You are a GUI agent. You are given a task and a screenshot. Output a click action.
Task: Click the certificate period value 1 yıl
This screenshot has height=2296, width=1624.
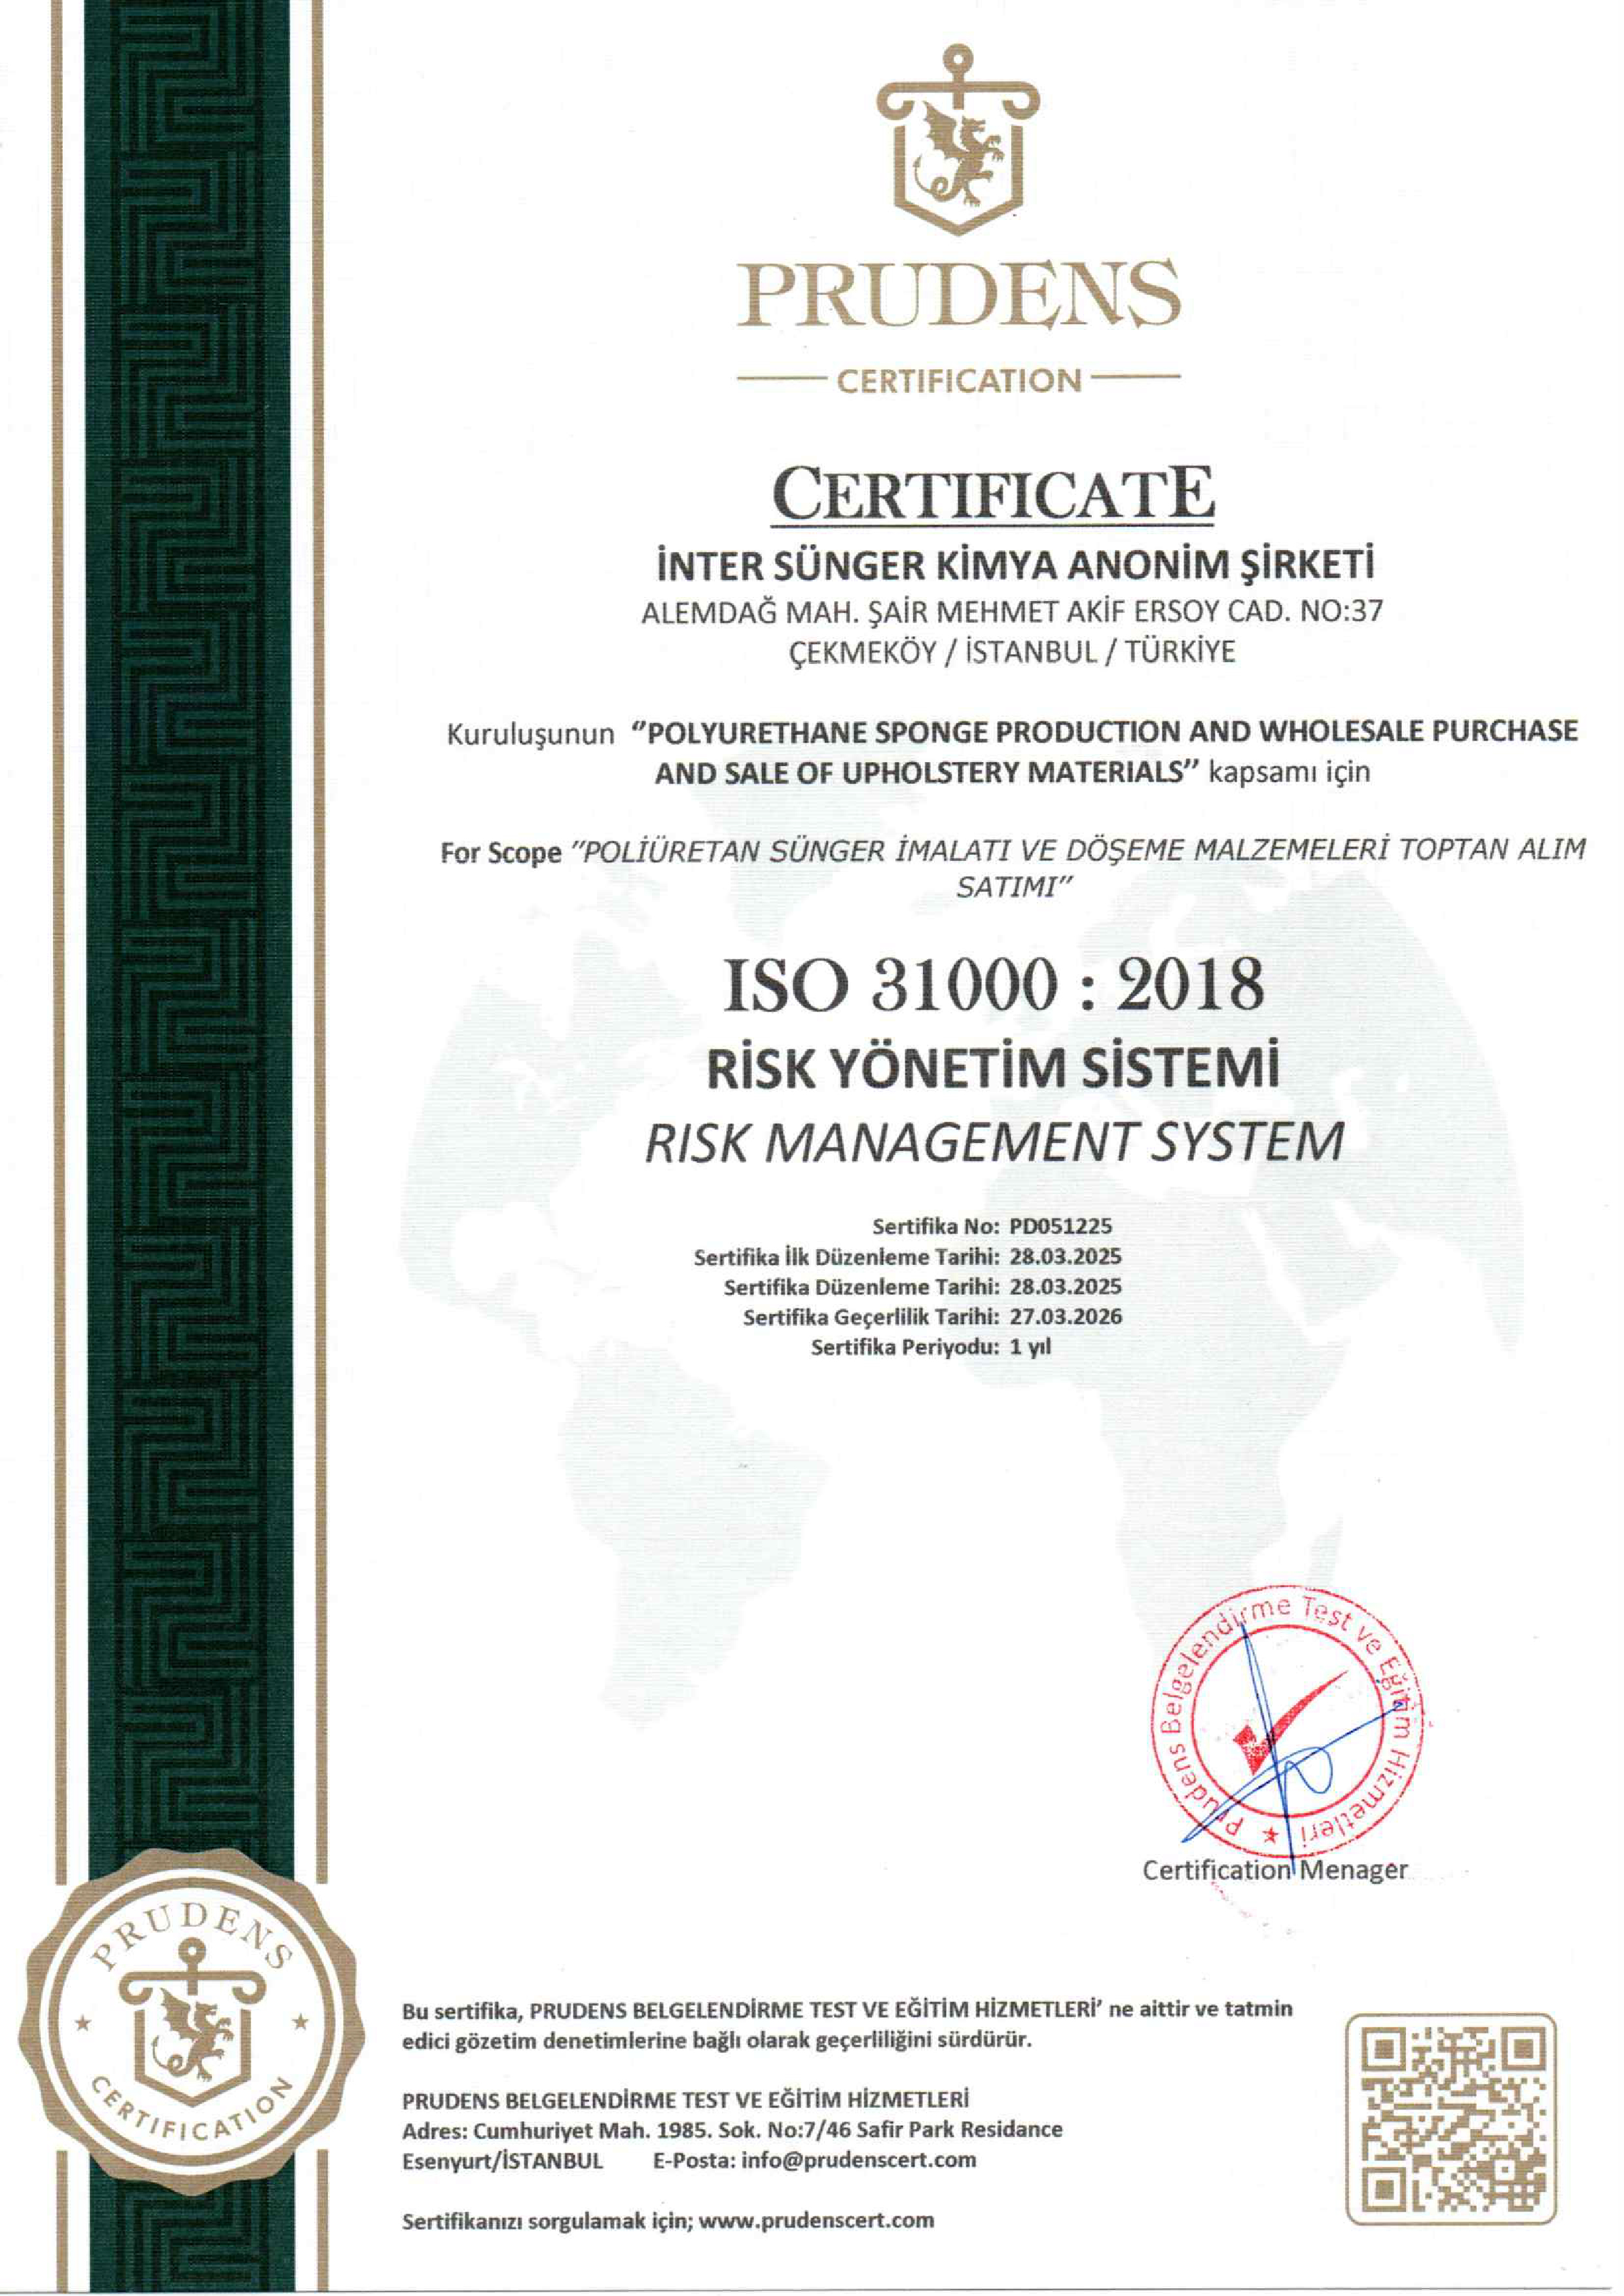[x=1030, y=1347]
